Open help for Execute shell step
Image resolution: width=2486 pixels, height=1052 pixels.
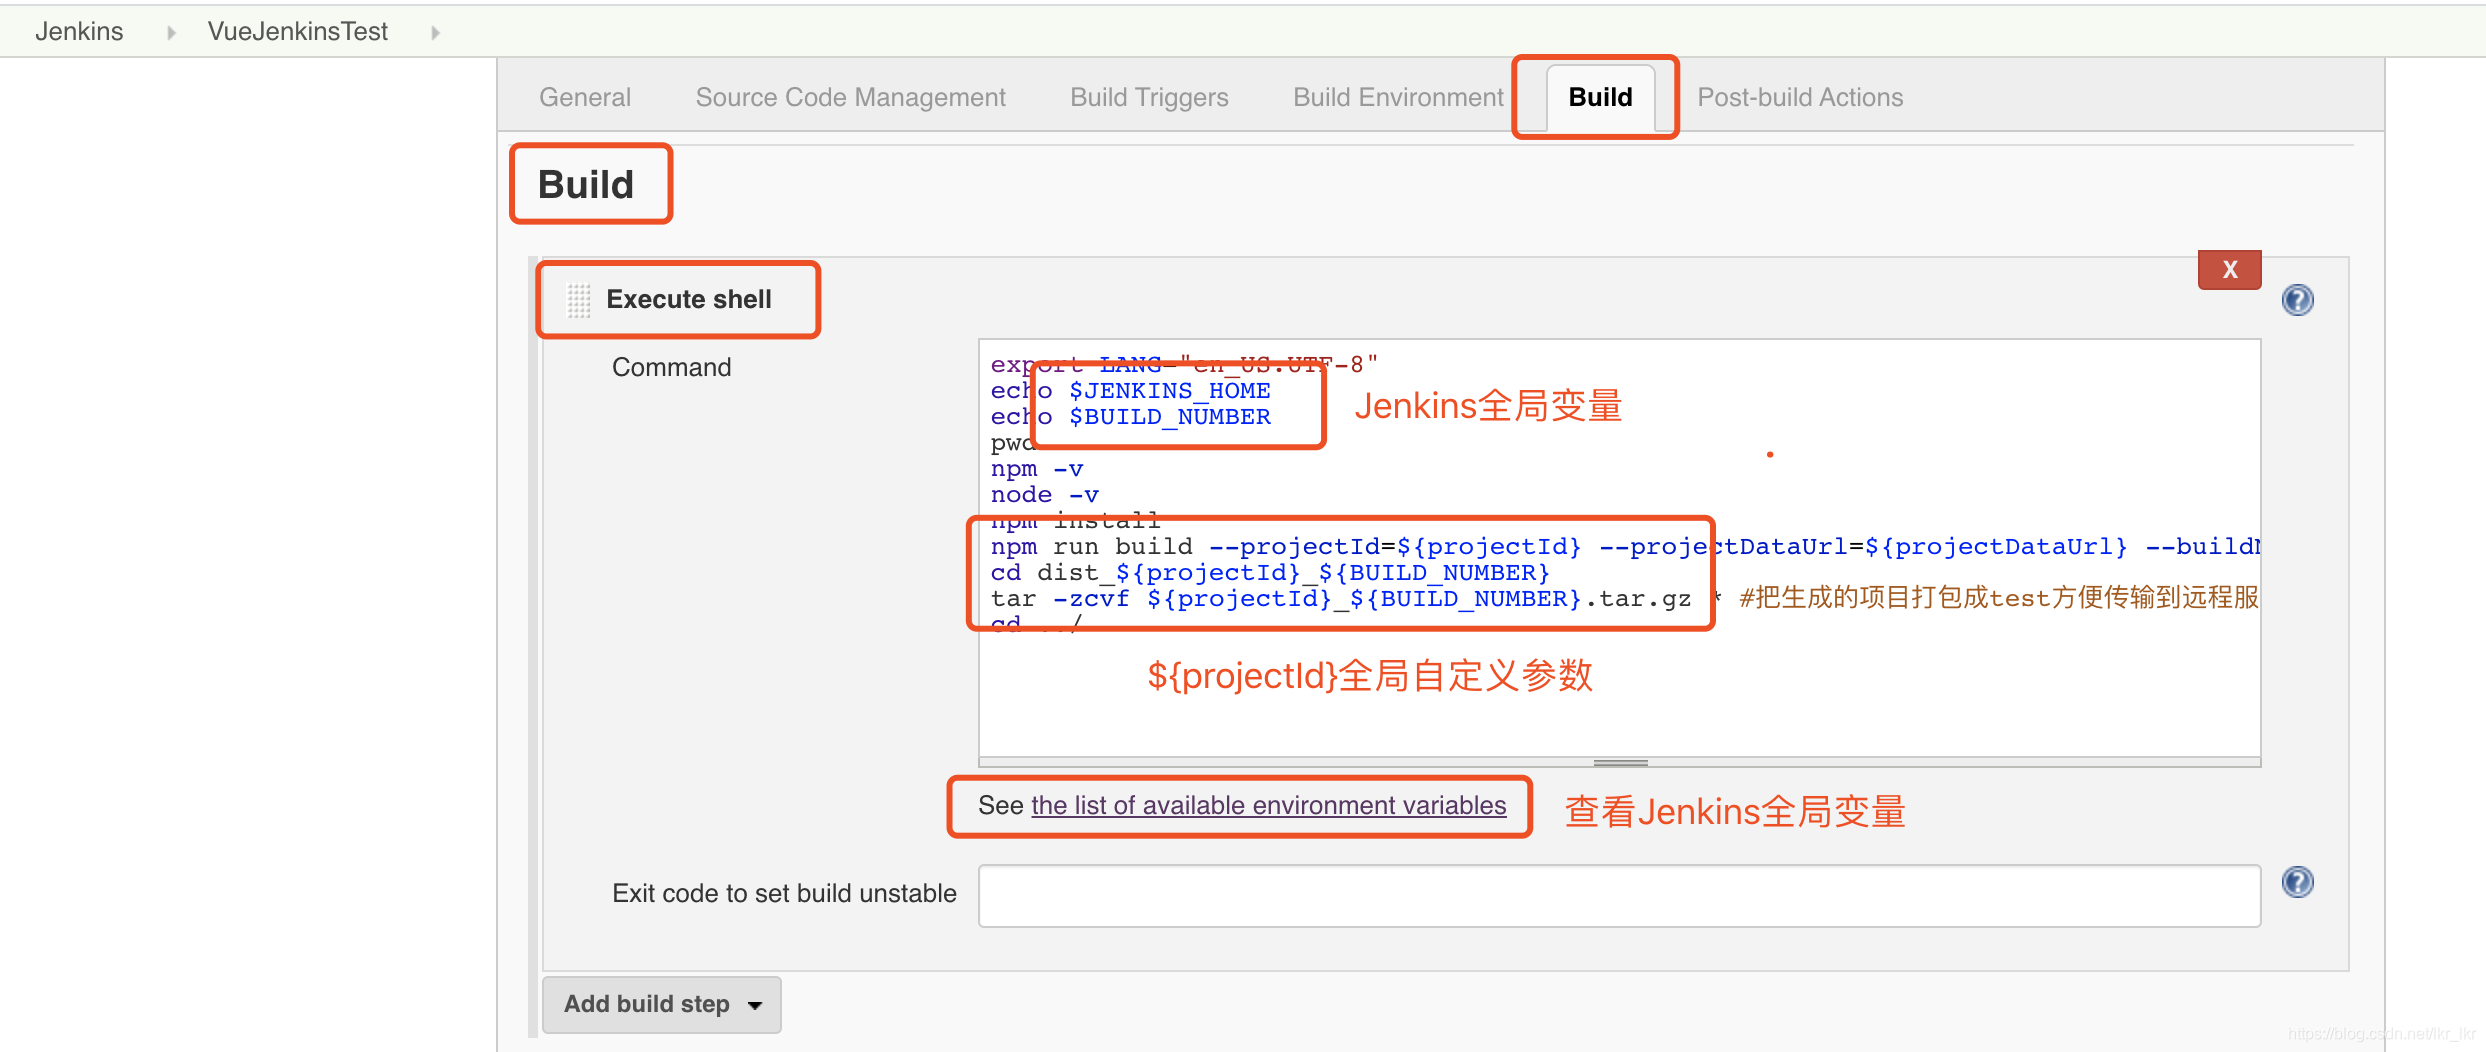(x=2297, y=300)
